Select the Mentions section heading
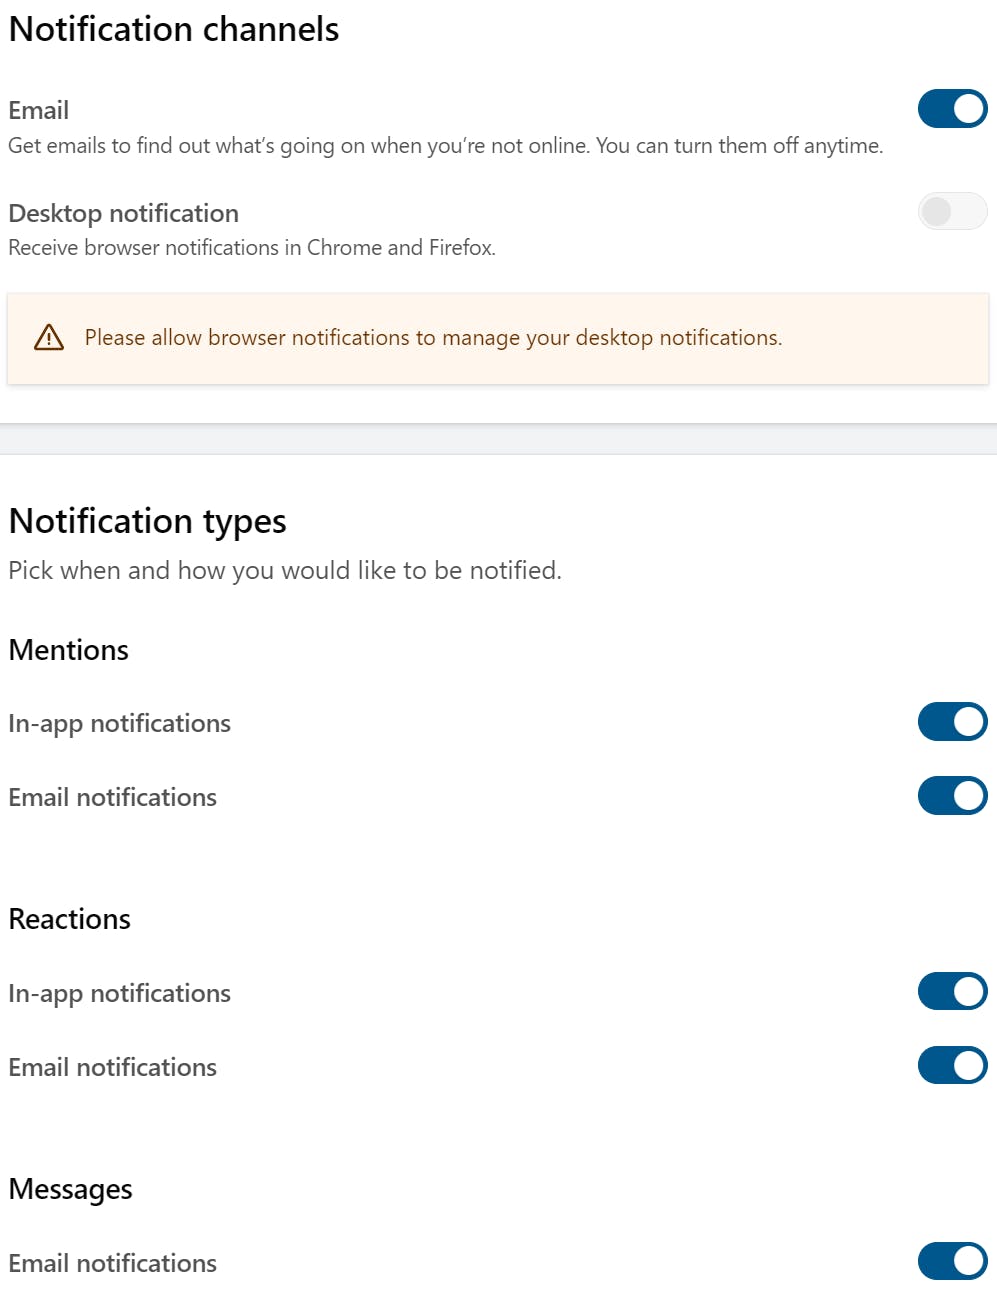The height and width of the screenshot is (1301, 997). tap(69, 651)
